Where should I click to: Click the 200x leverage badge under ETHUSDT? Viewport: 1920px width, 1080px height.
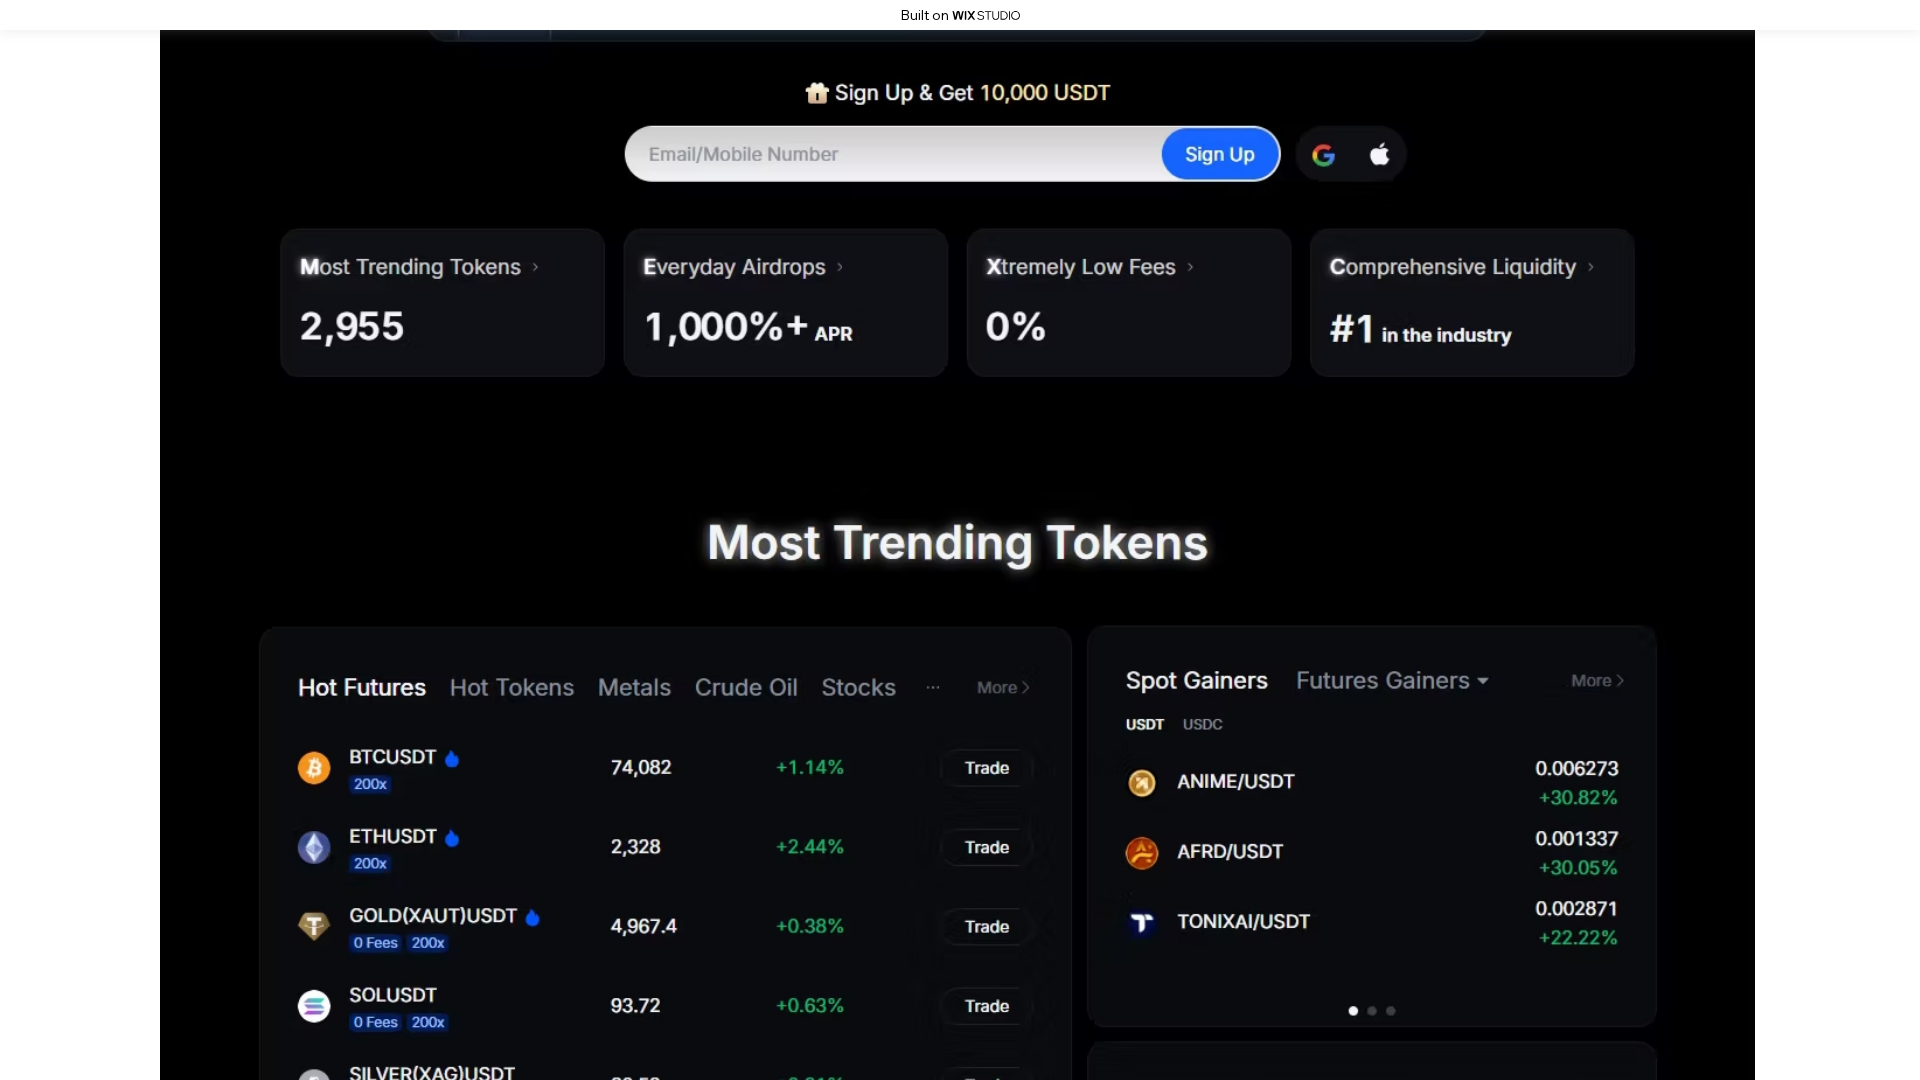(x=370, y=864)
